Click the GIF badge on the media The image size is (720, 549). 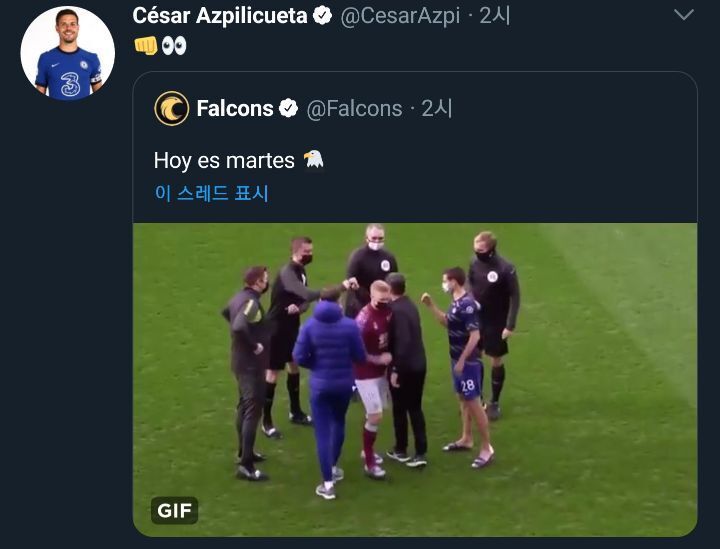tap(175, 511)
